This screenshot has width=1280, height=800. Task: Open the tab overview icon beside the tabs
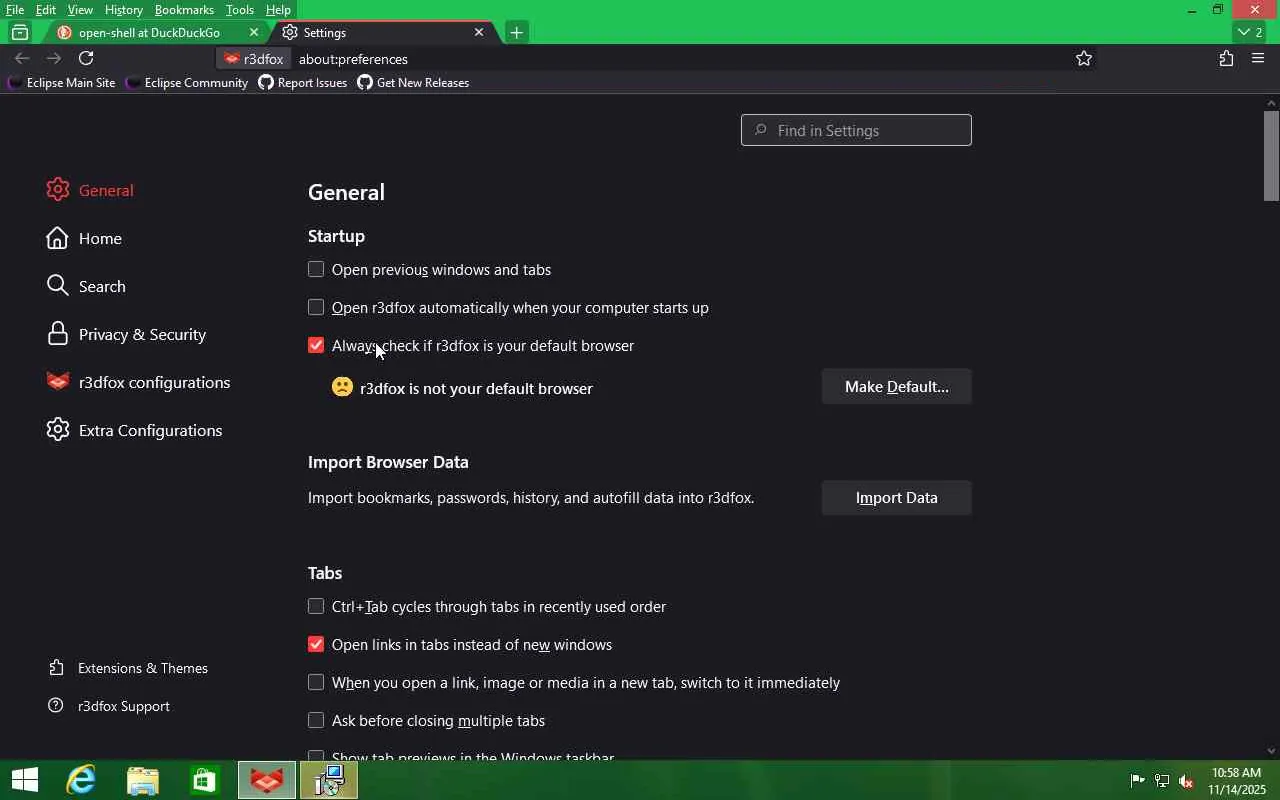tap(20, 32)
